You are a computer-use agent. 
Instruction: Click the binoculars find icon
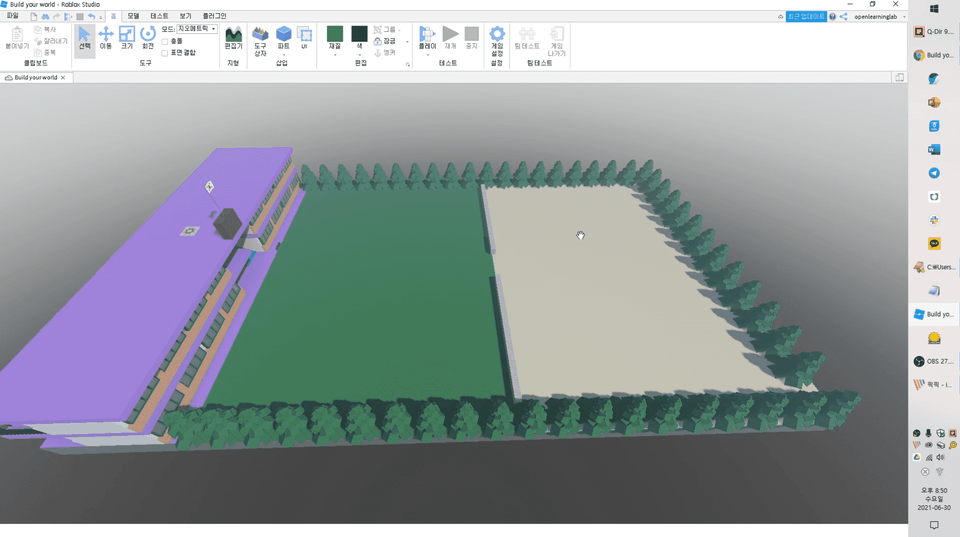coord(45,17)
